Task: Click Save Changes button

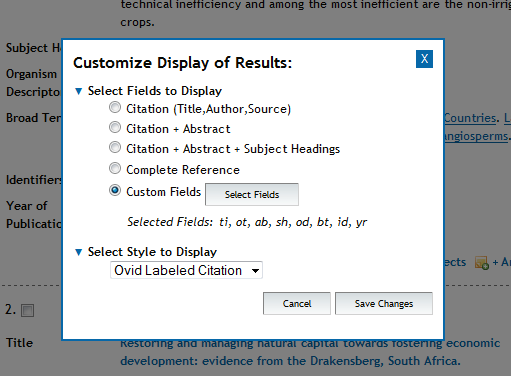Action: click(x=384, y=303)
